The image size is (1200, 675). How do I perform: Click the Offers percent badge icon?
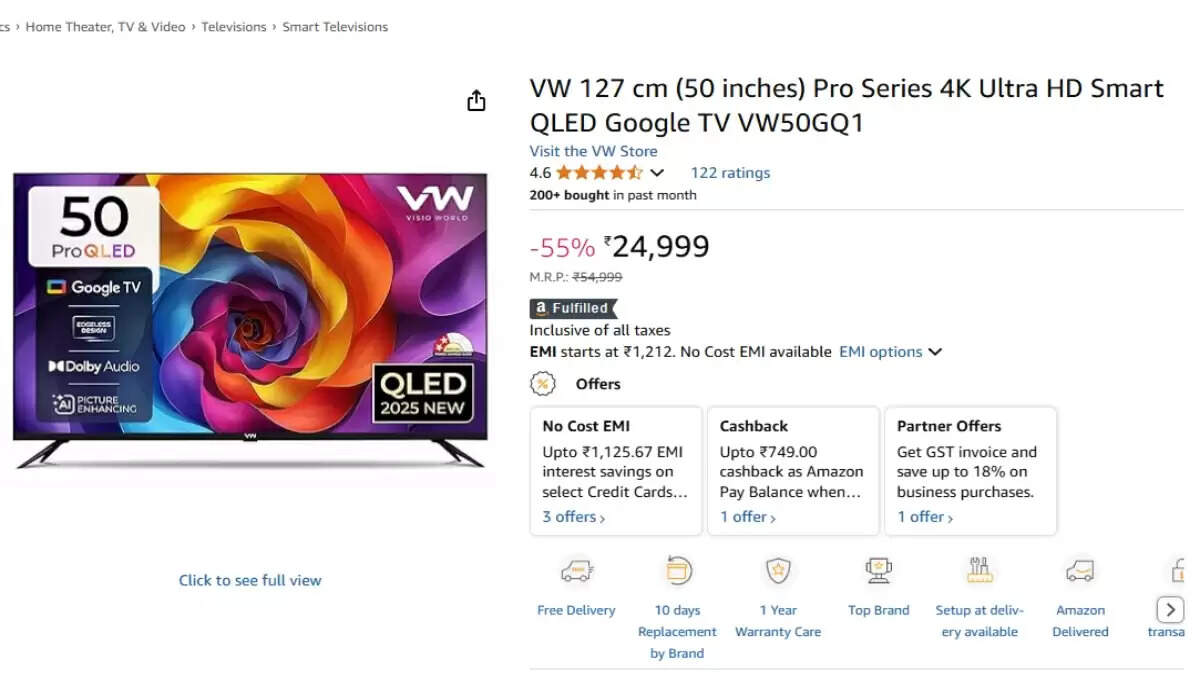[542, 384]
